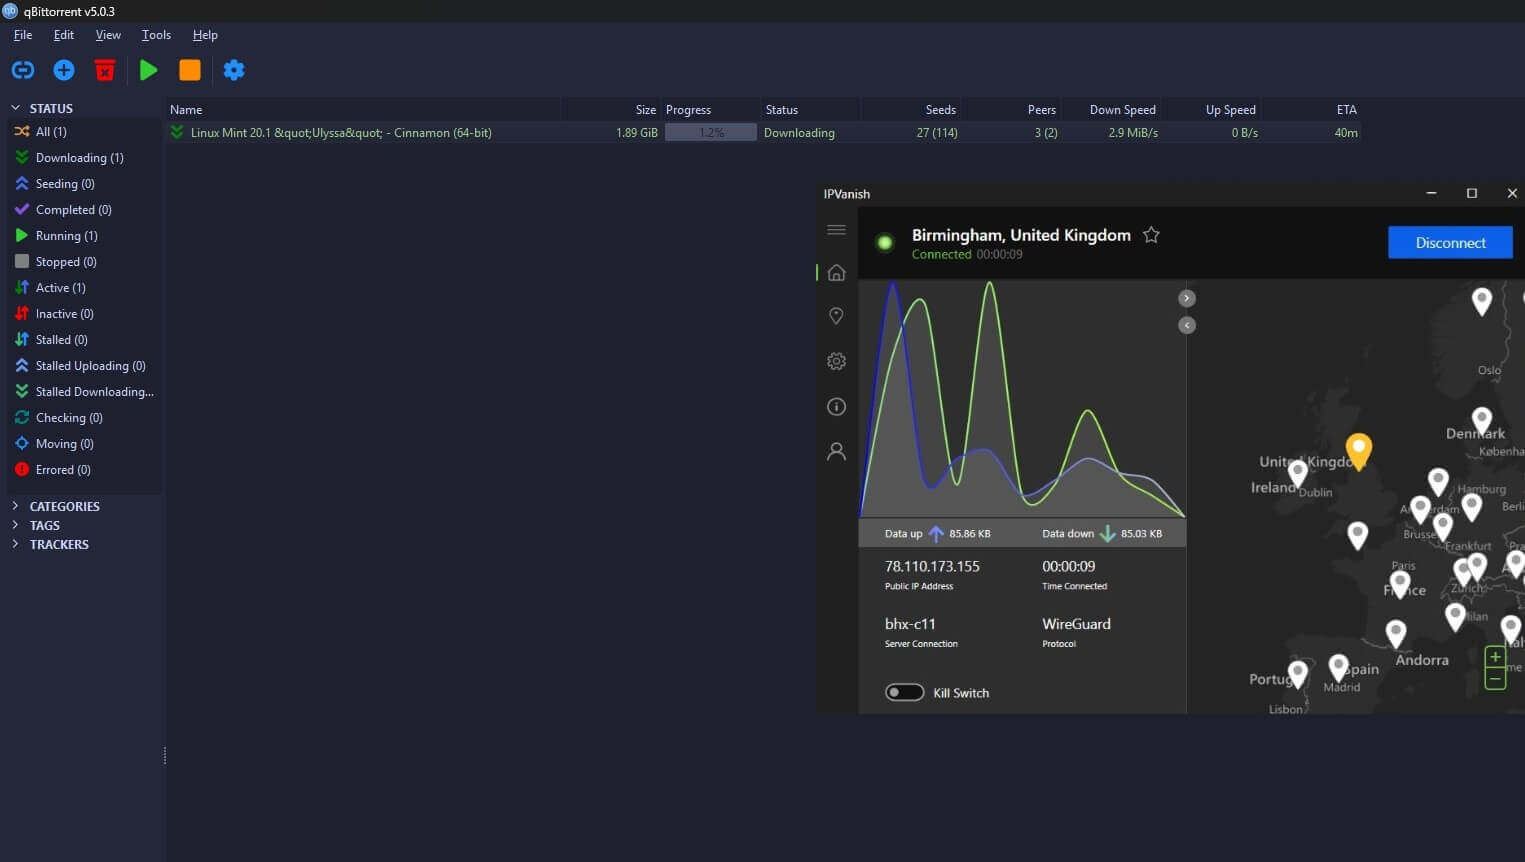Sort by the Name column header

coord(363,109)
